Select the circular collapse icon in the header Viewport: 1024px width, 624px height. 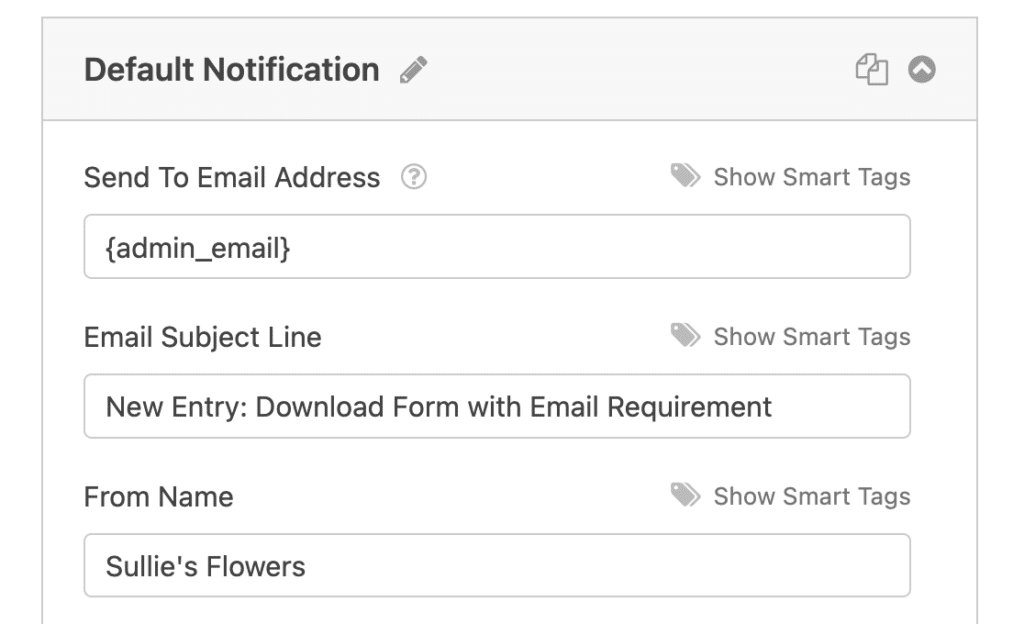click(921, 69)
